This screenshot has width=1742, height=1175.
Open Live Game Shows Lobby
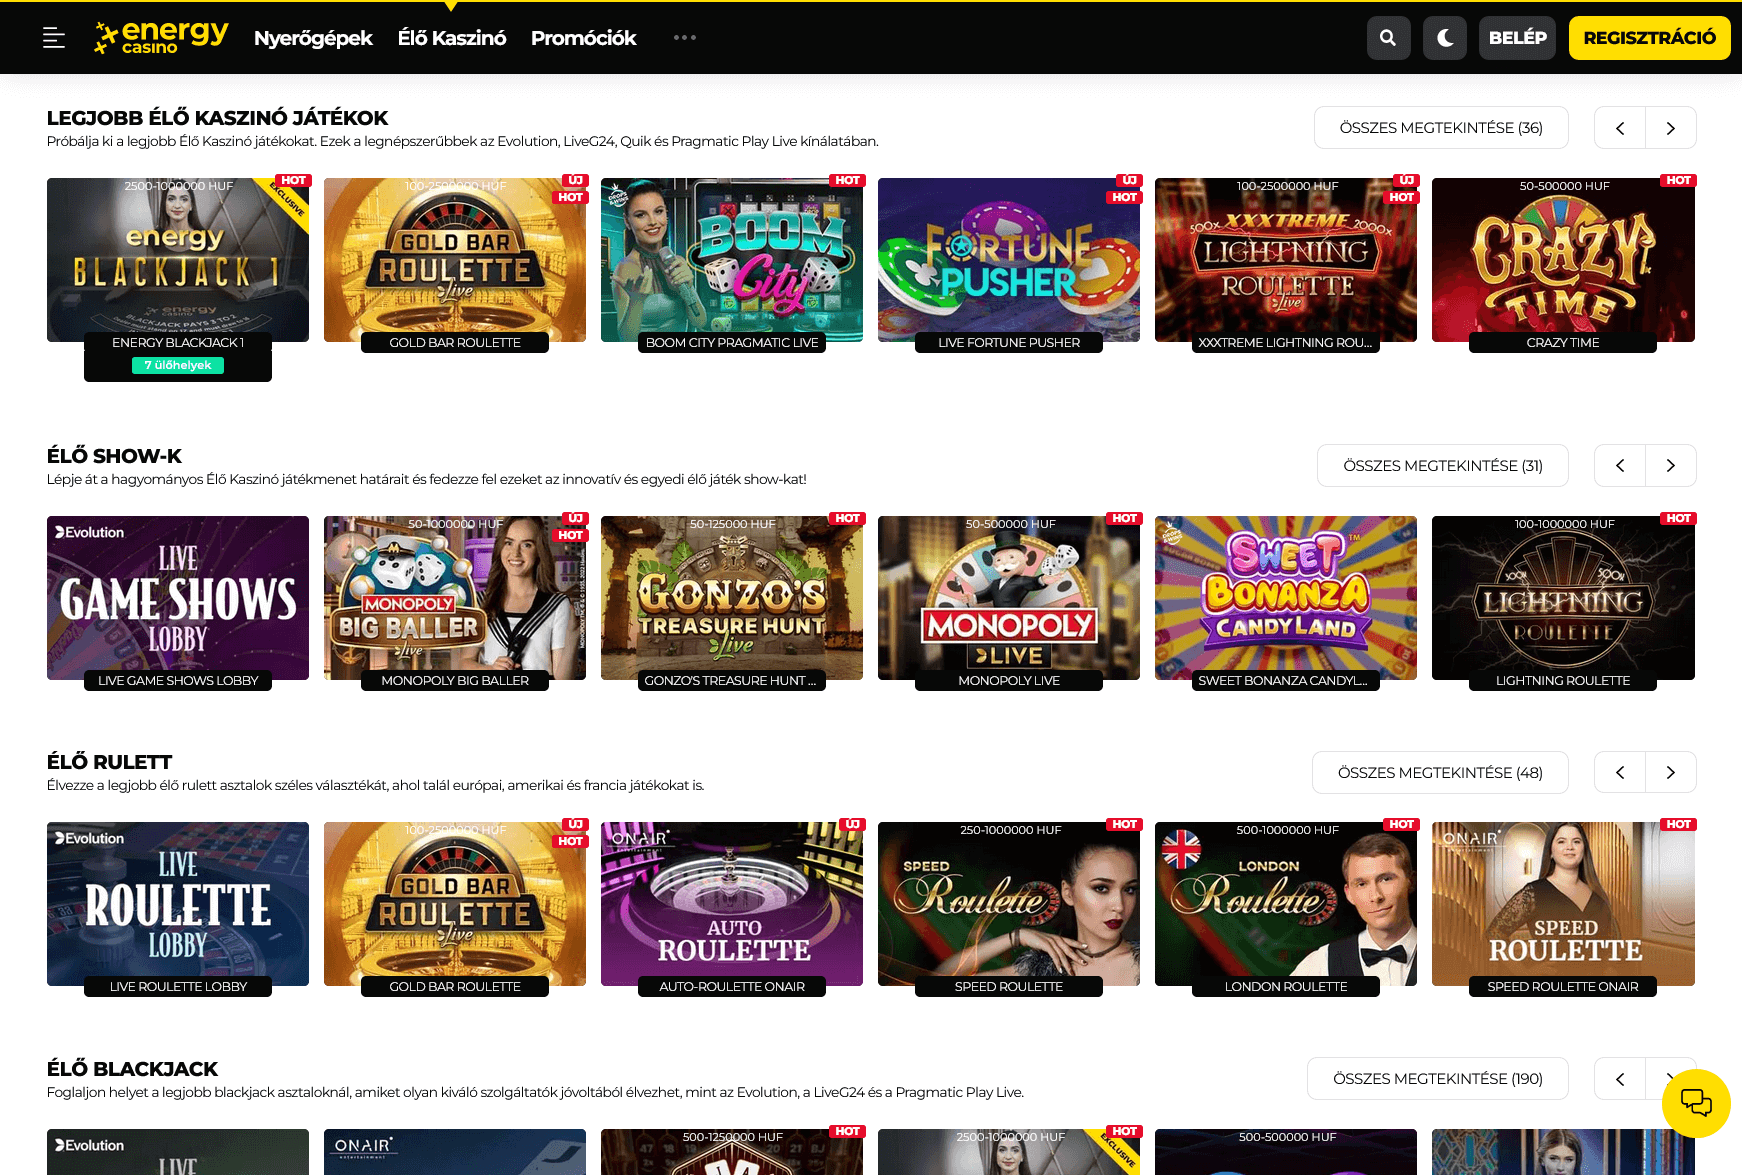pos(178,598)
